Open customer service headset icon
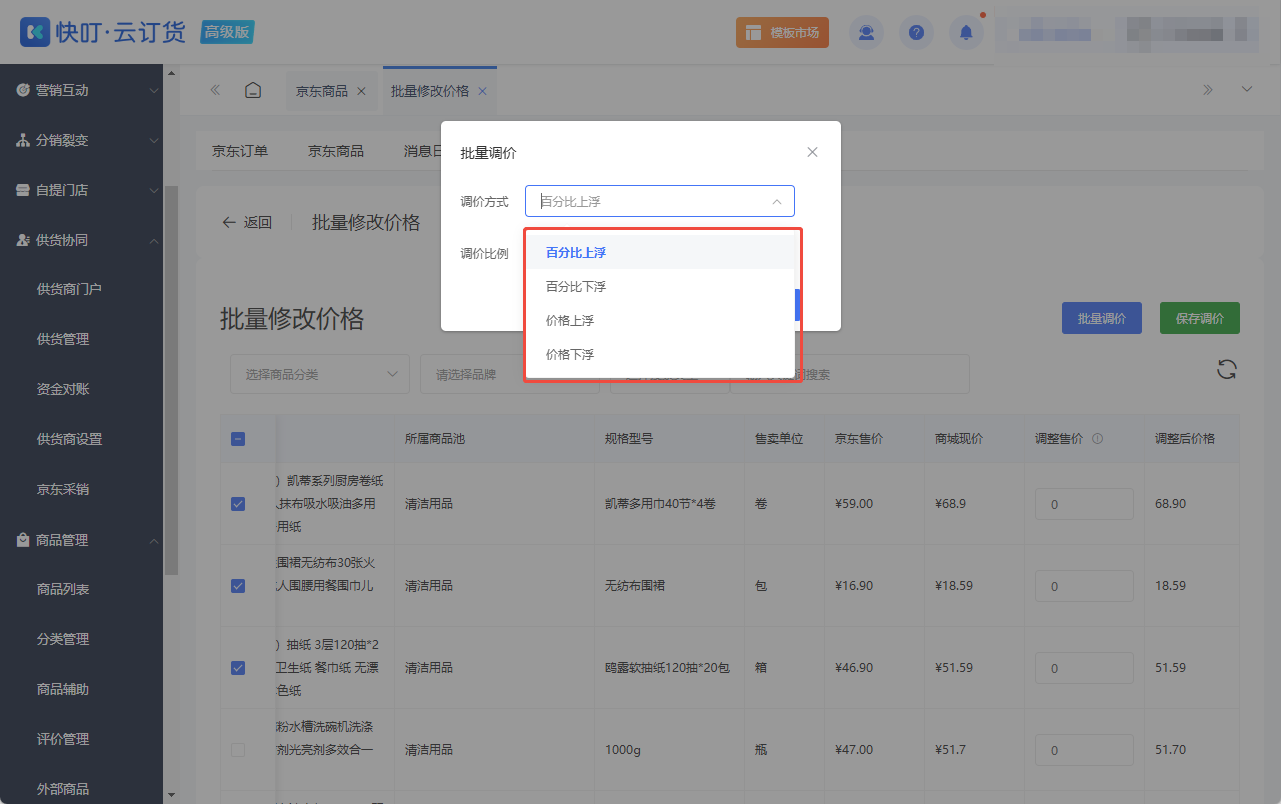 pyautogui.click(x=866, y=32)
